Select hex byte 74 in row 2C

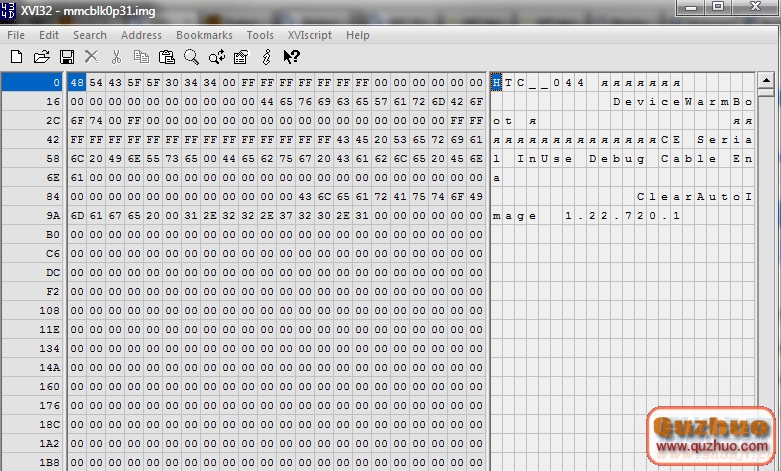coord(96,120)
